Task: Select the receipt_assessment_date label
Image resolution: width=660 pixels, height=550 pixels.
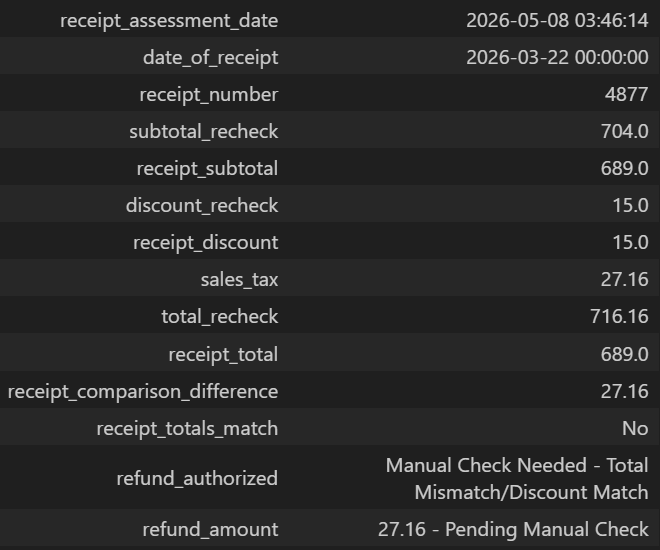Action: tap(169, 21)
